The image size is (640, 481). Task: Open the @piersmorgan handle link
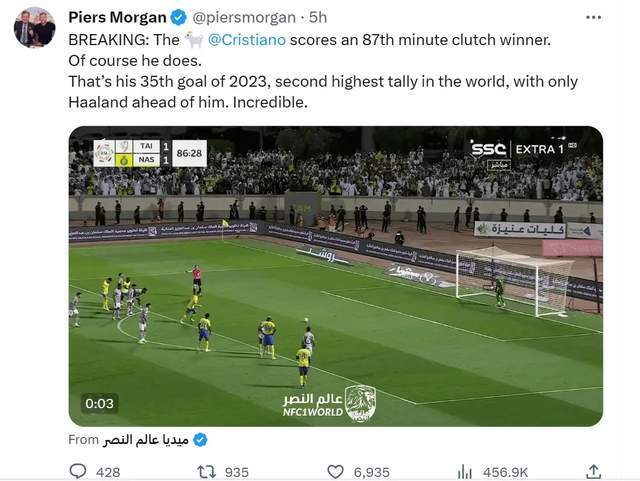244,18
